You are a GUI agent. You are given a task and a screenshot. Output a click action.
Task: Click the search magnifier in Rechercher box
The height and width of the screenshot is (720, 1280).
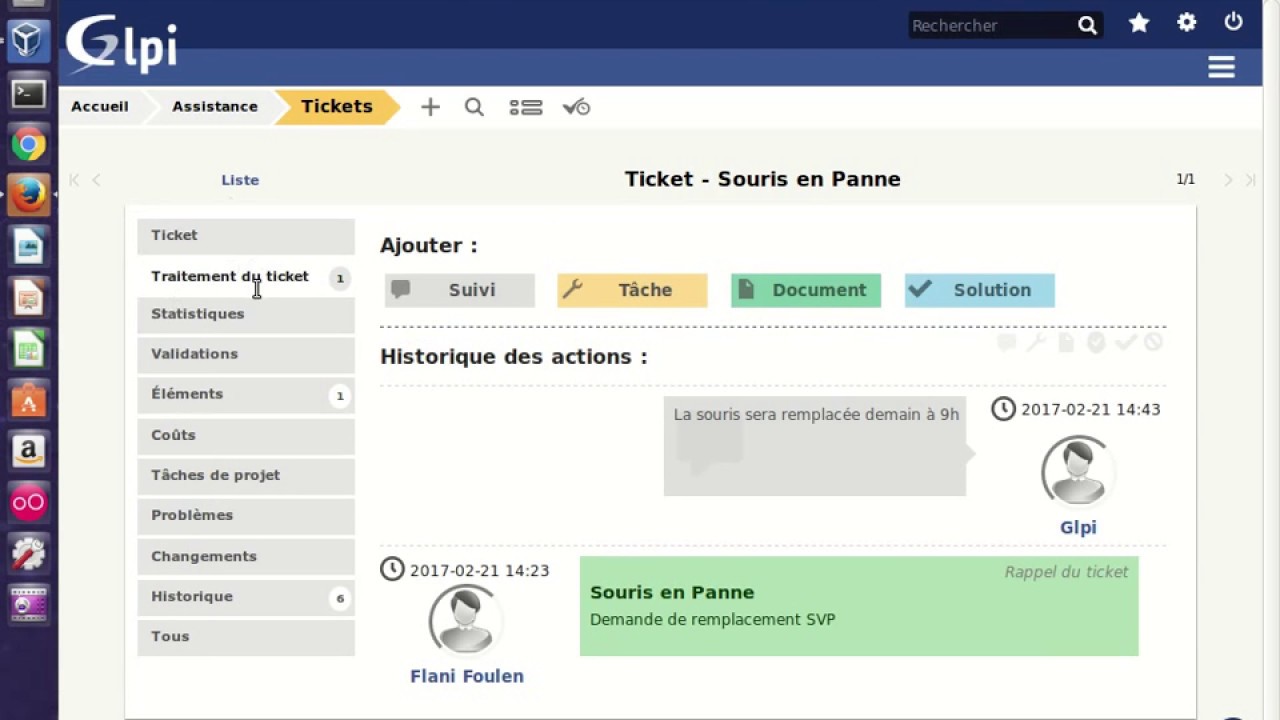[1087, 26]
